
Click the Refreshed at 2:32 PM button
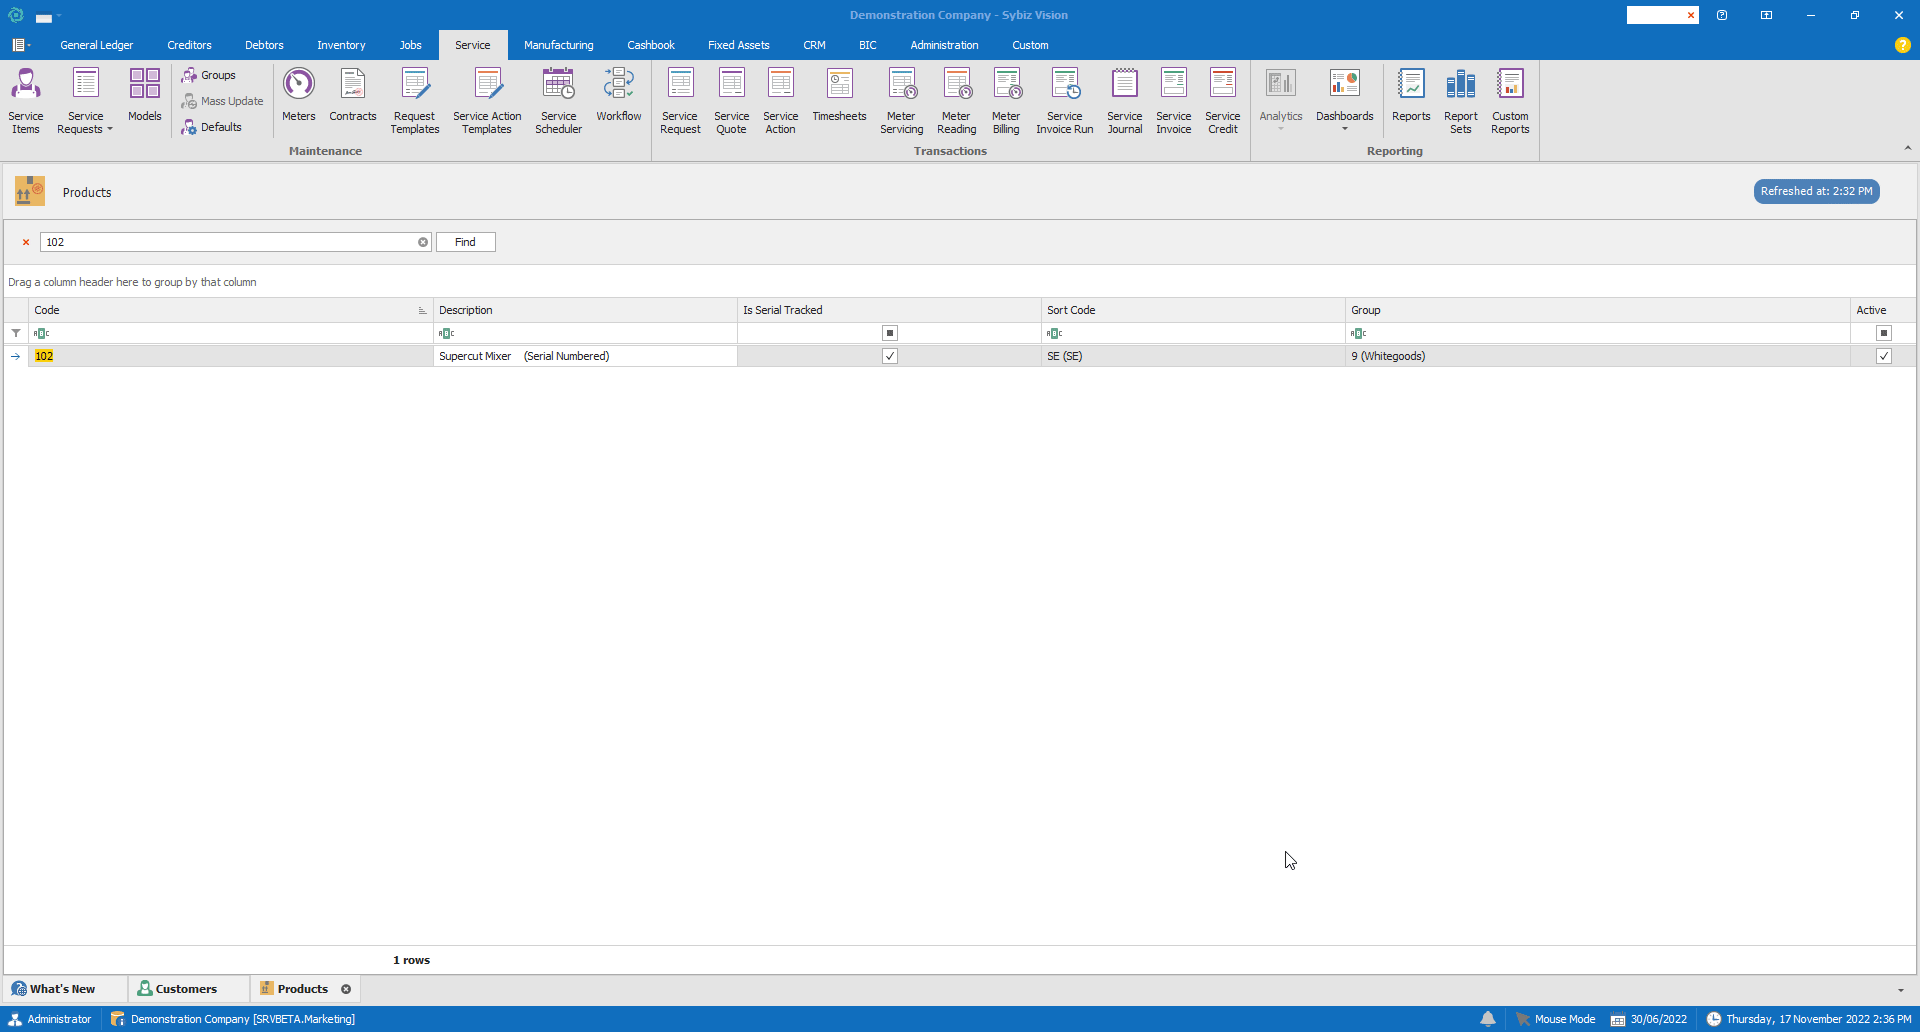point(1816,191)
